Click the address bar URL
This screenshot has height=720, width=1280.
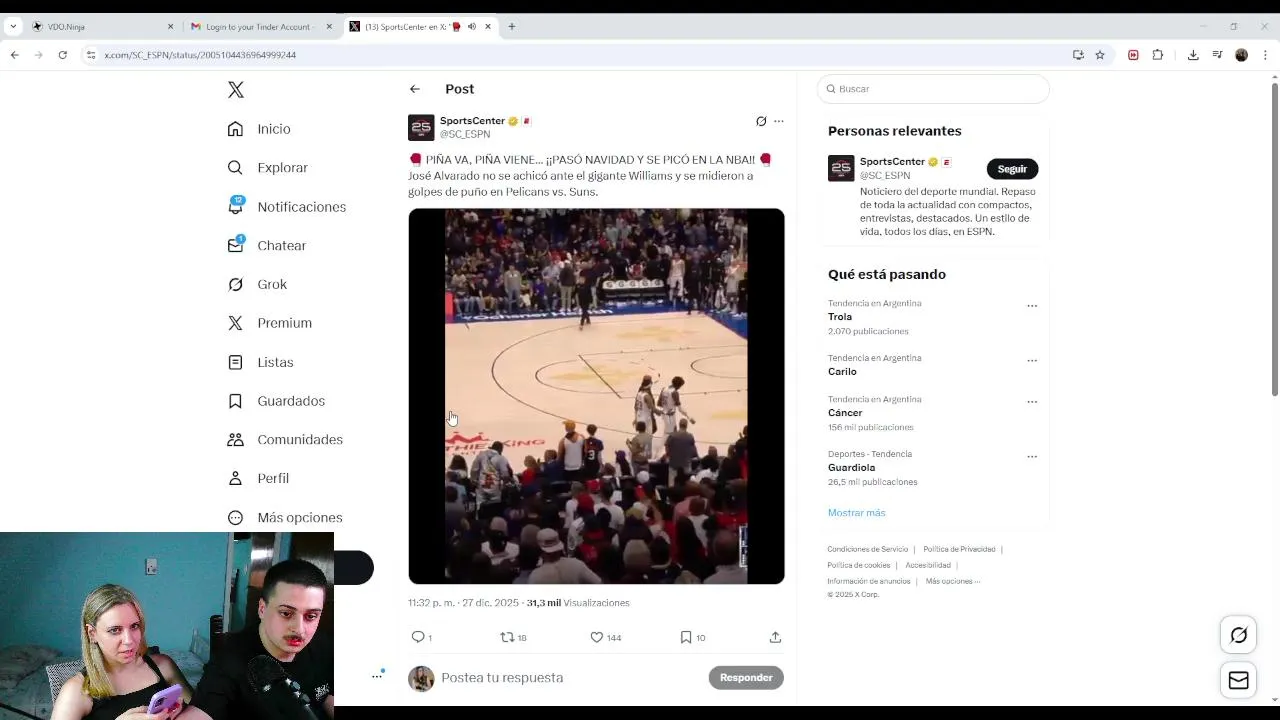tap(200, 55)
